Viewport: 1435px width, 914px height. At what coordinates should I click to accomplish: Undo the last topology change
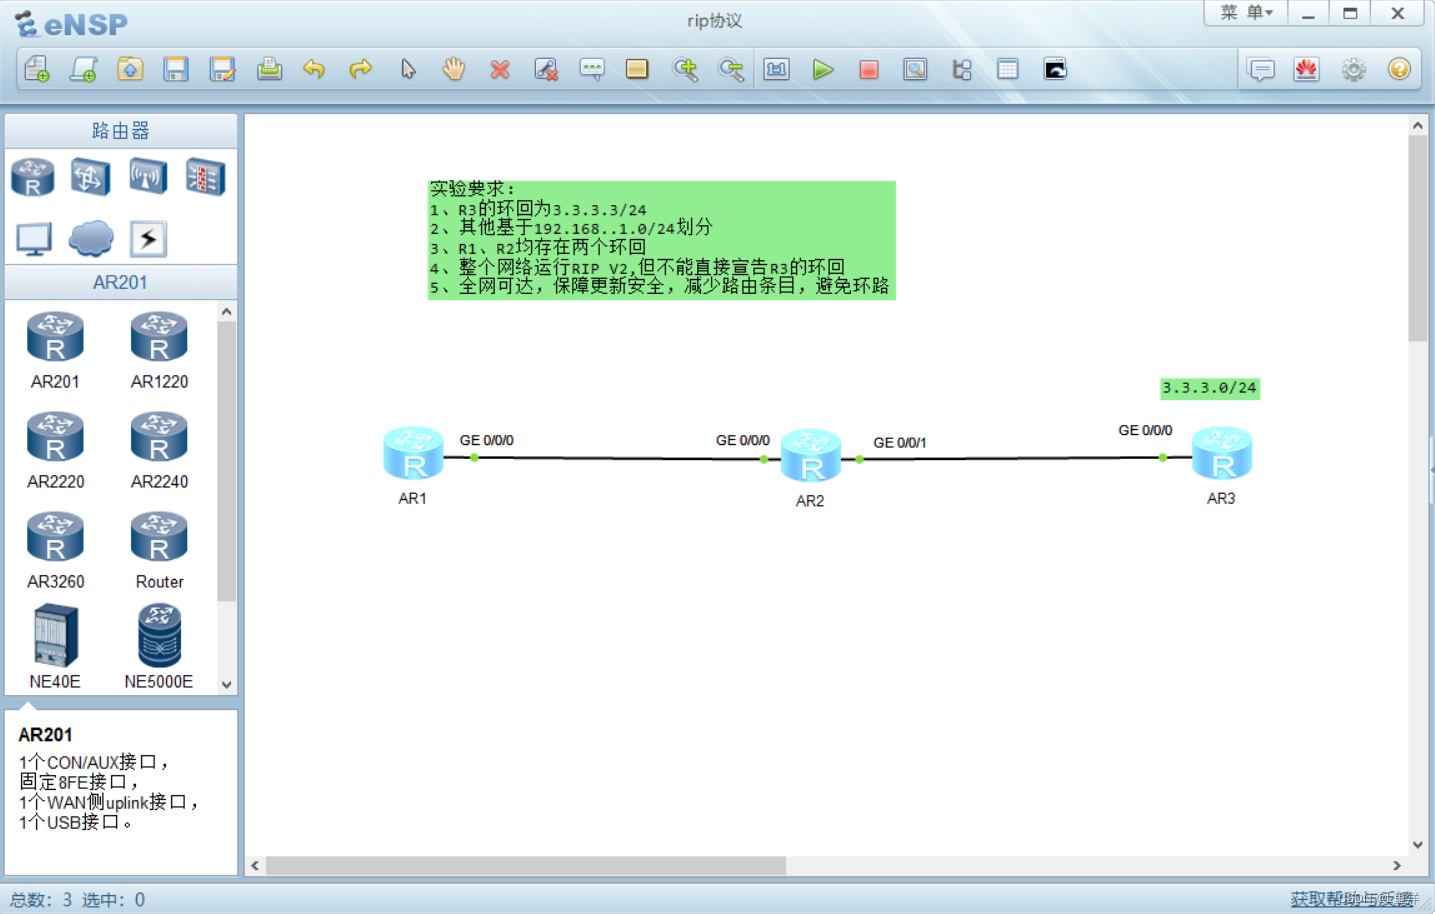point(314,69)
